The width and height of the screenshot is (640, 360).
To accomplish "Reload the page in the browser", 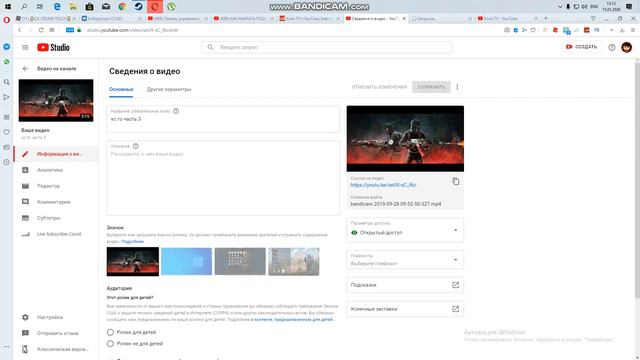I will click(41, 30).
